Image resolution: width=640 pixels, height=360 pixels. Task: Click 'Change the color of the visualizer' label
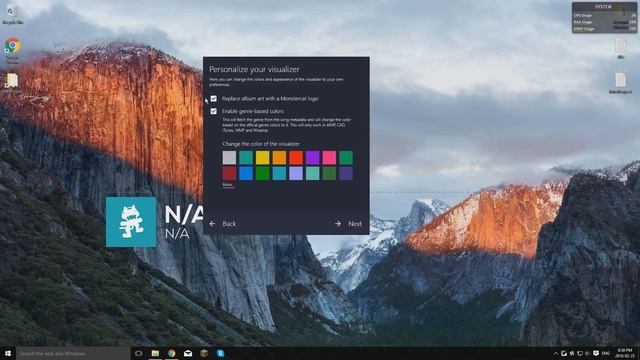(x=261, y=144)
